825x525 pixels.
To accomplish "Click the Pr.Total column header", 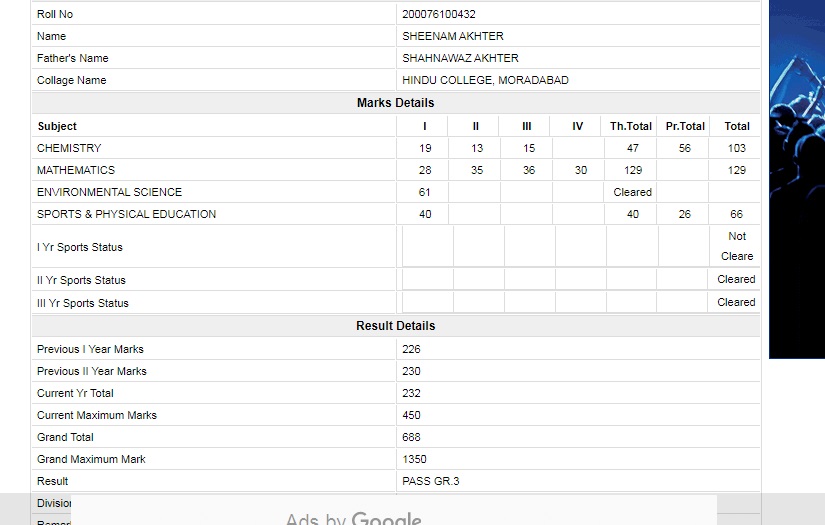I will [685, 126].
